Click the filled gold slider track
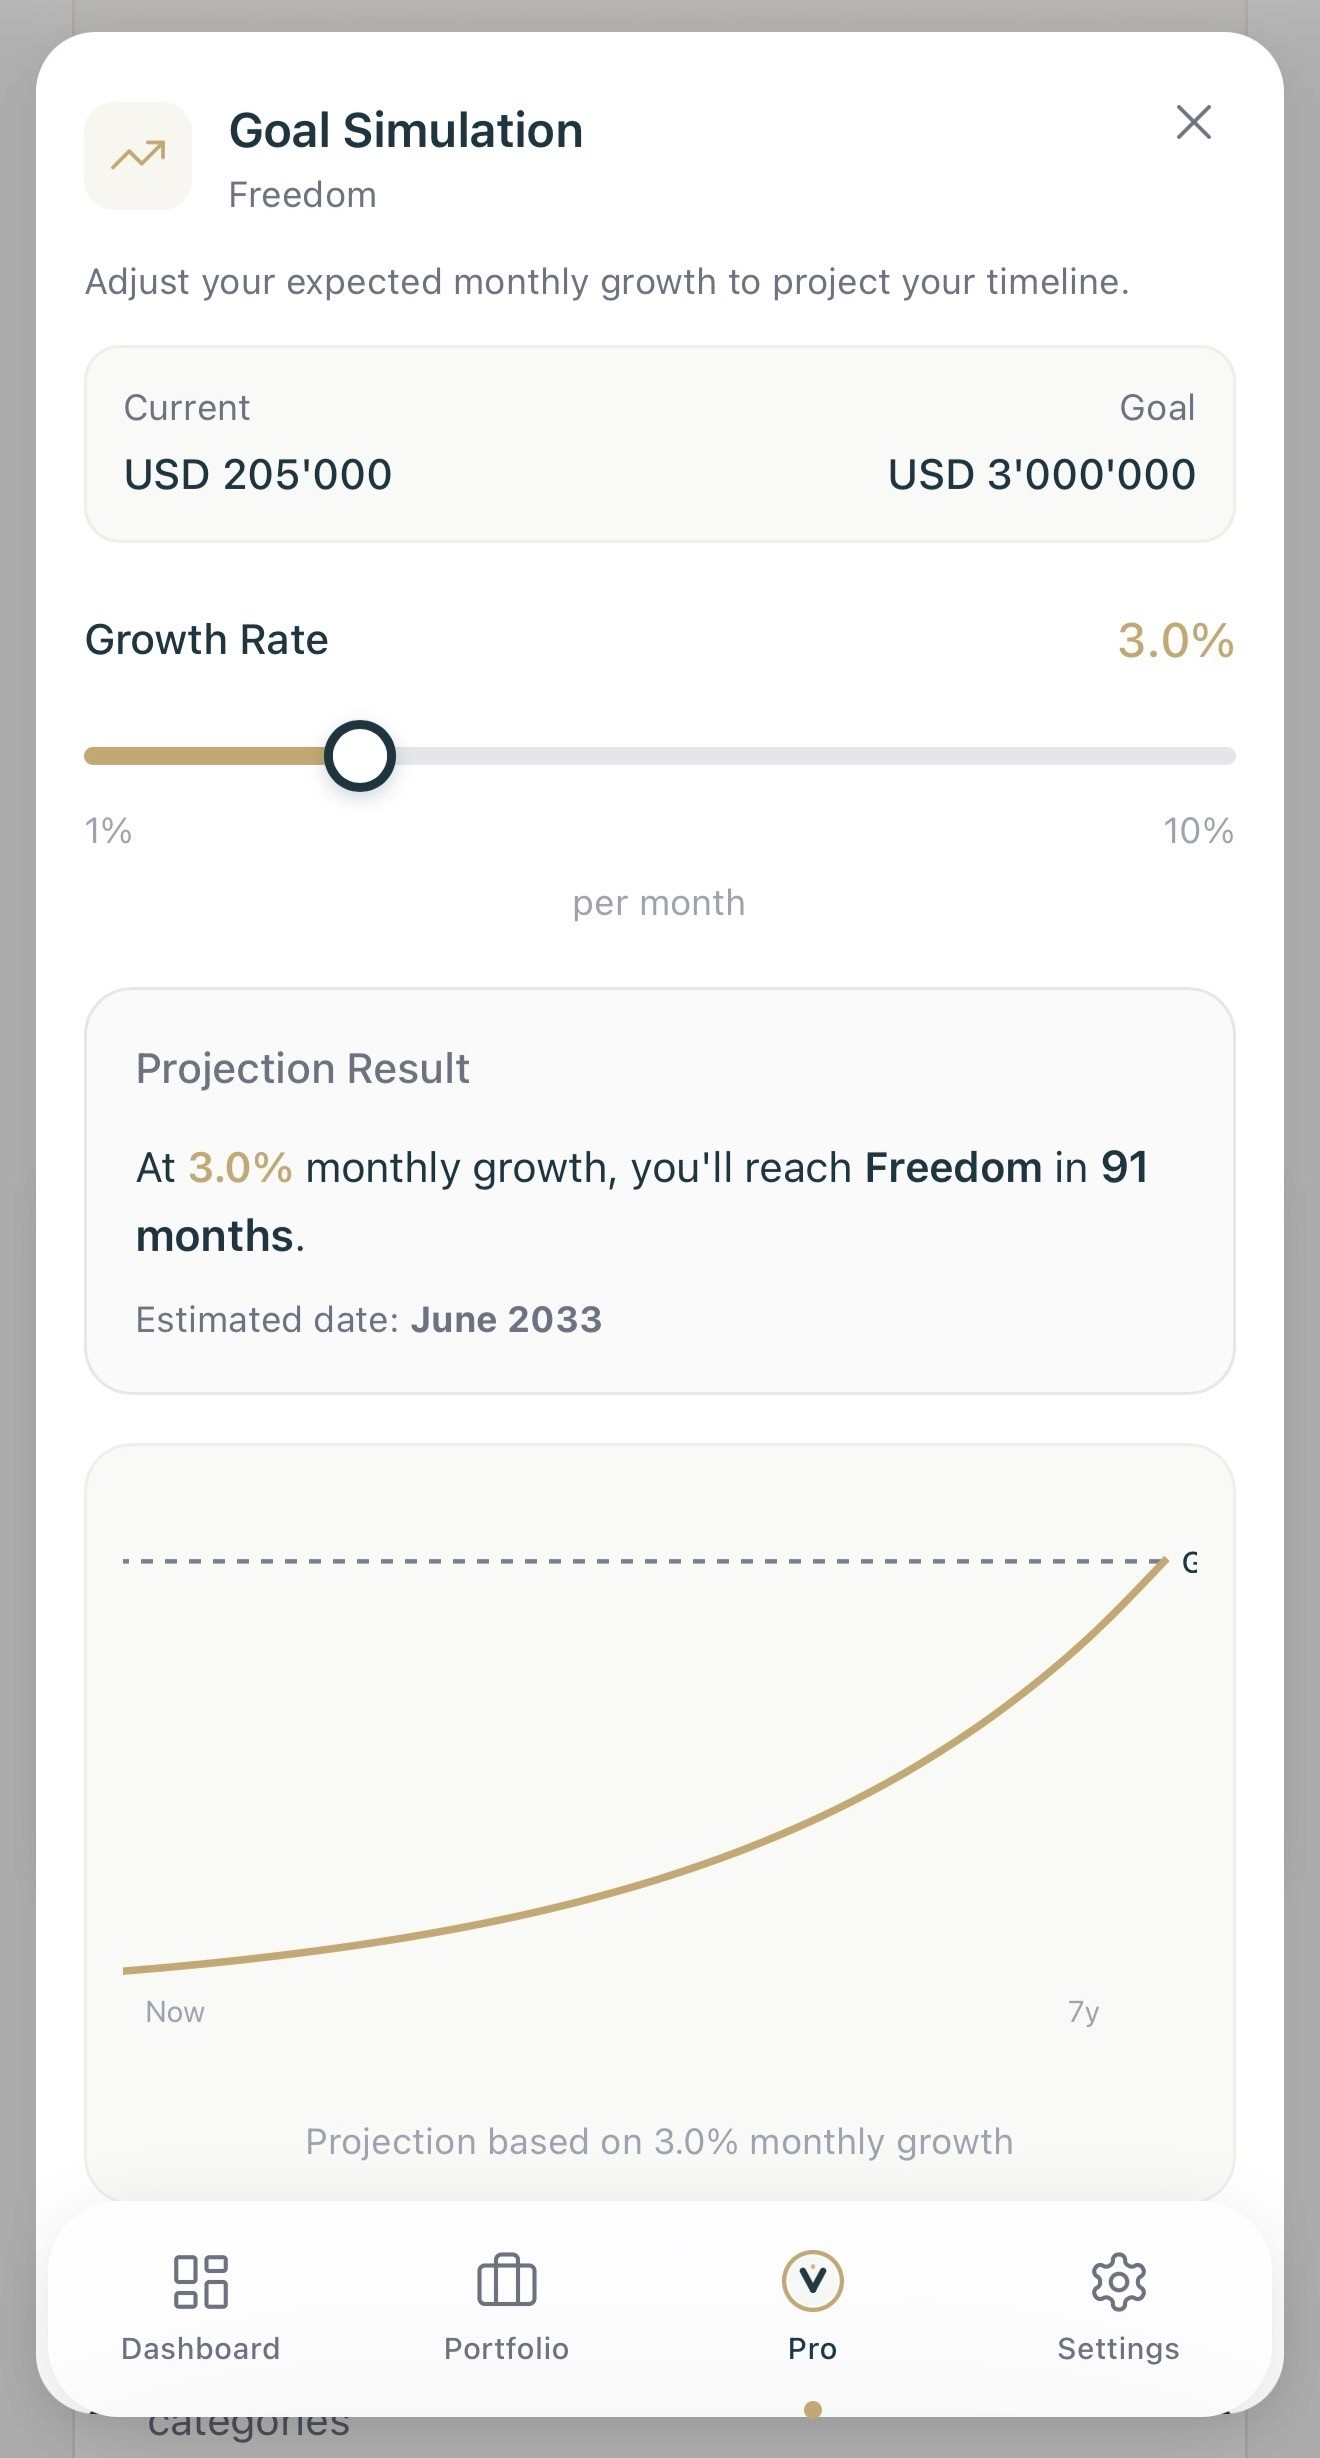Image resolution: width=1320 pixels, height=2458 pixels. point(206,756)
